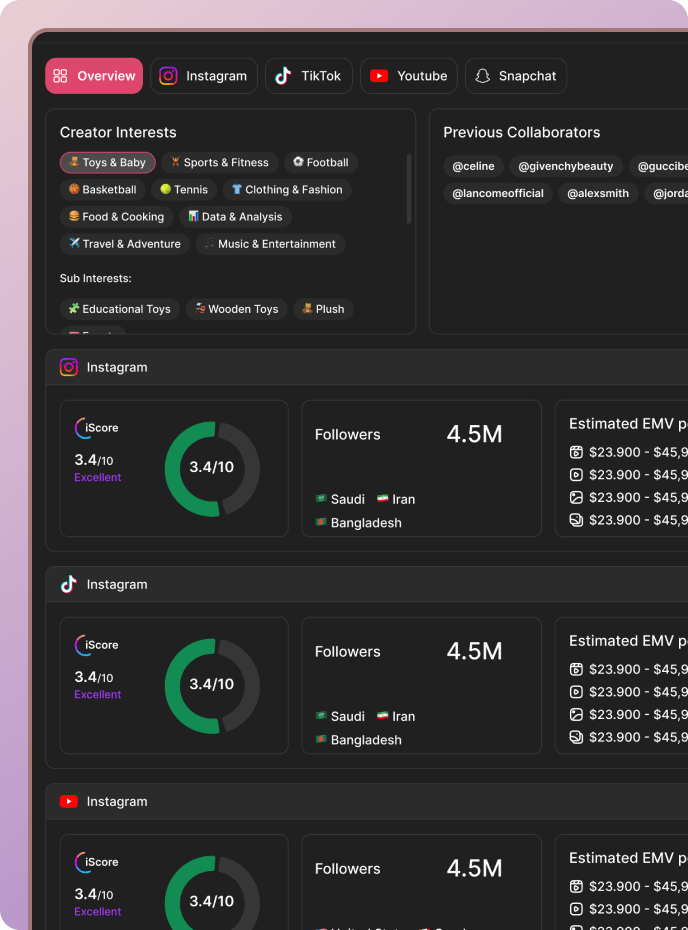Viewport: 688px width, 930px height.
Task: Click Iran flag in TikTok section followers
Action: [383, 715]
